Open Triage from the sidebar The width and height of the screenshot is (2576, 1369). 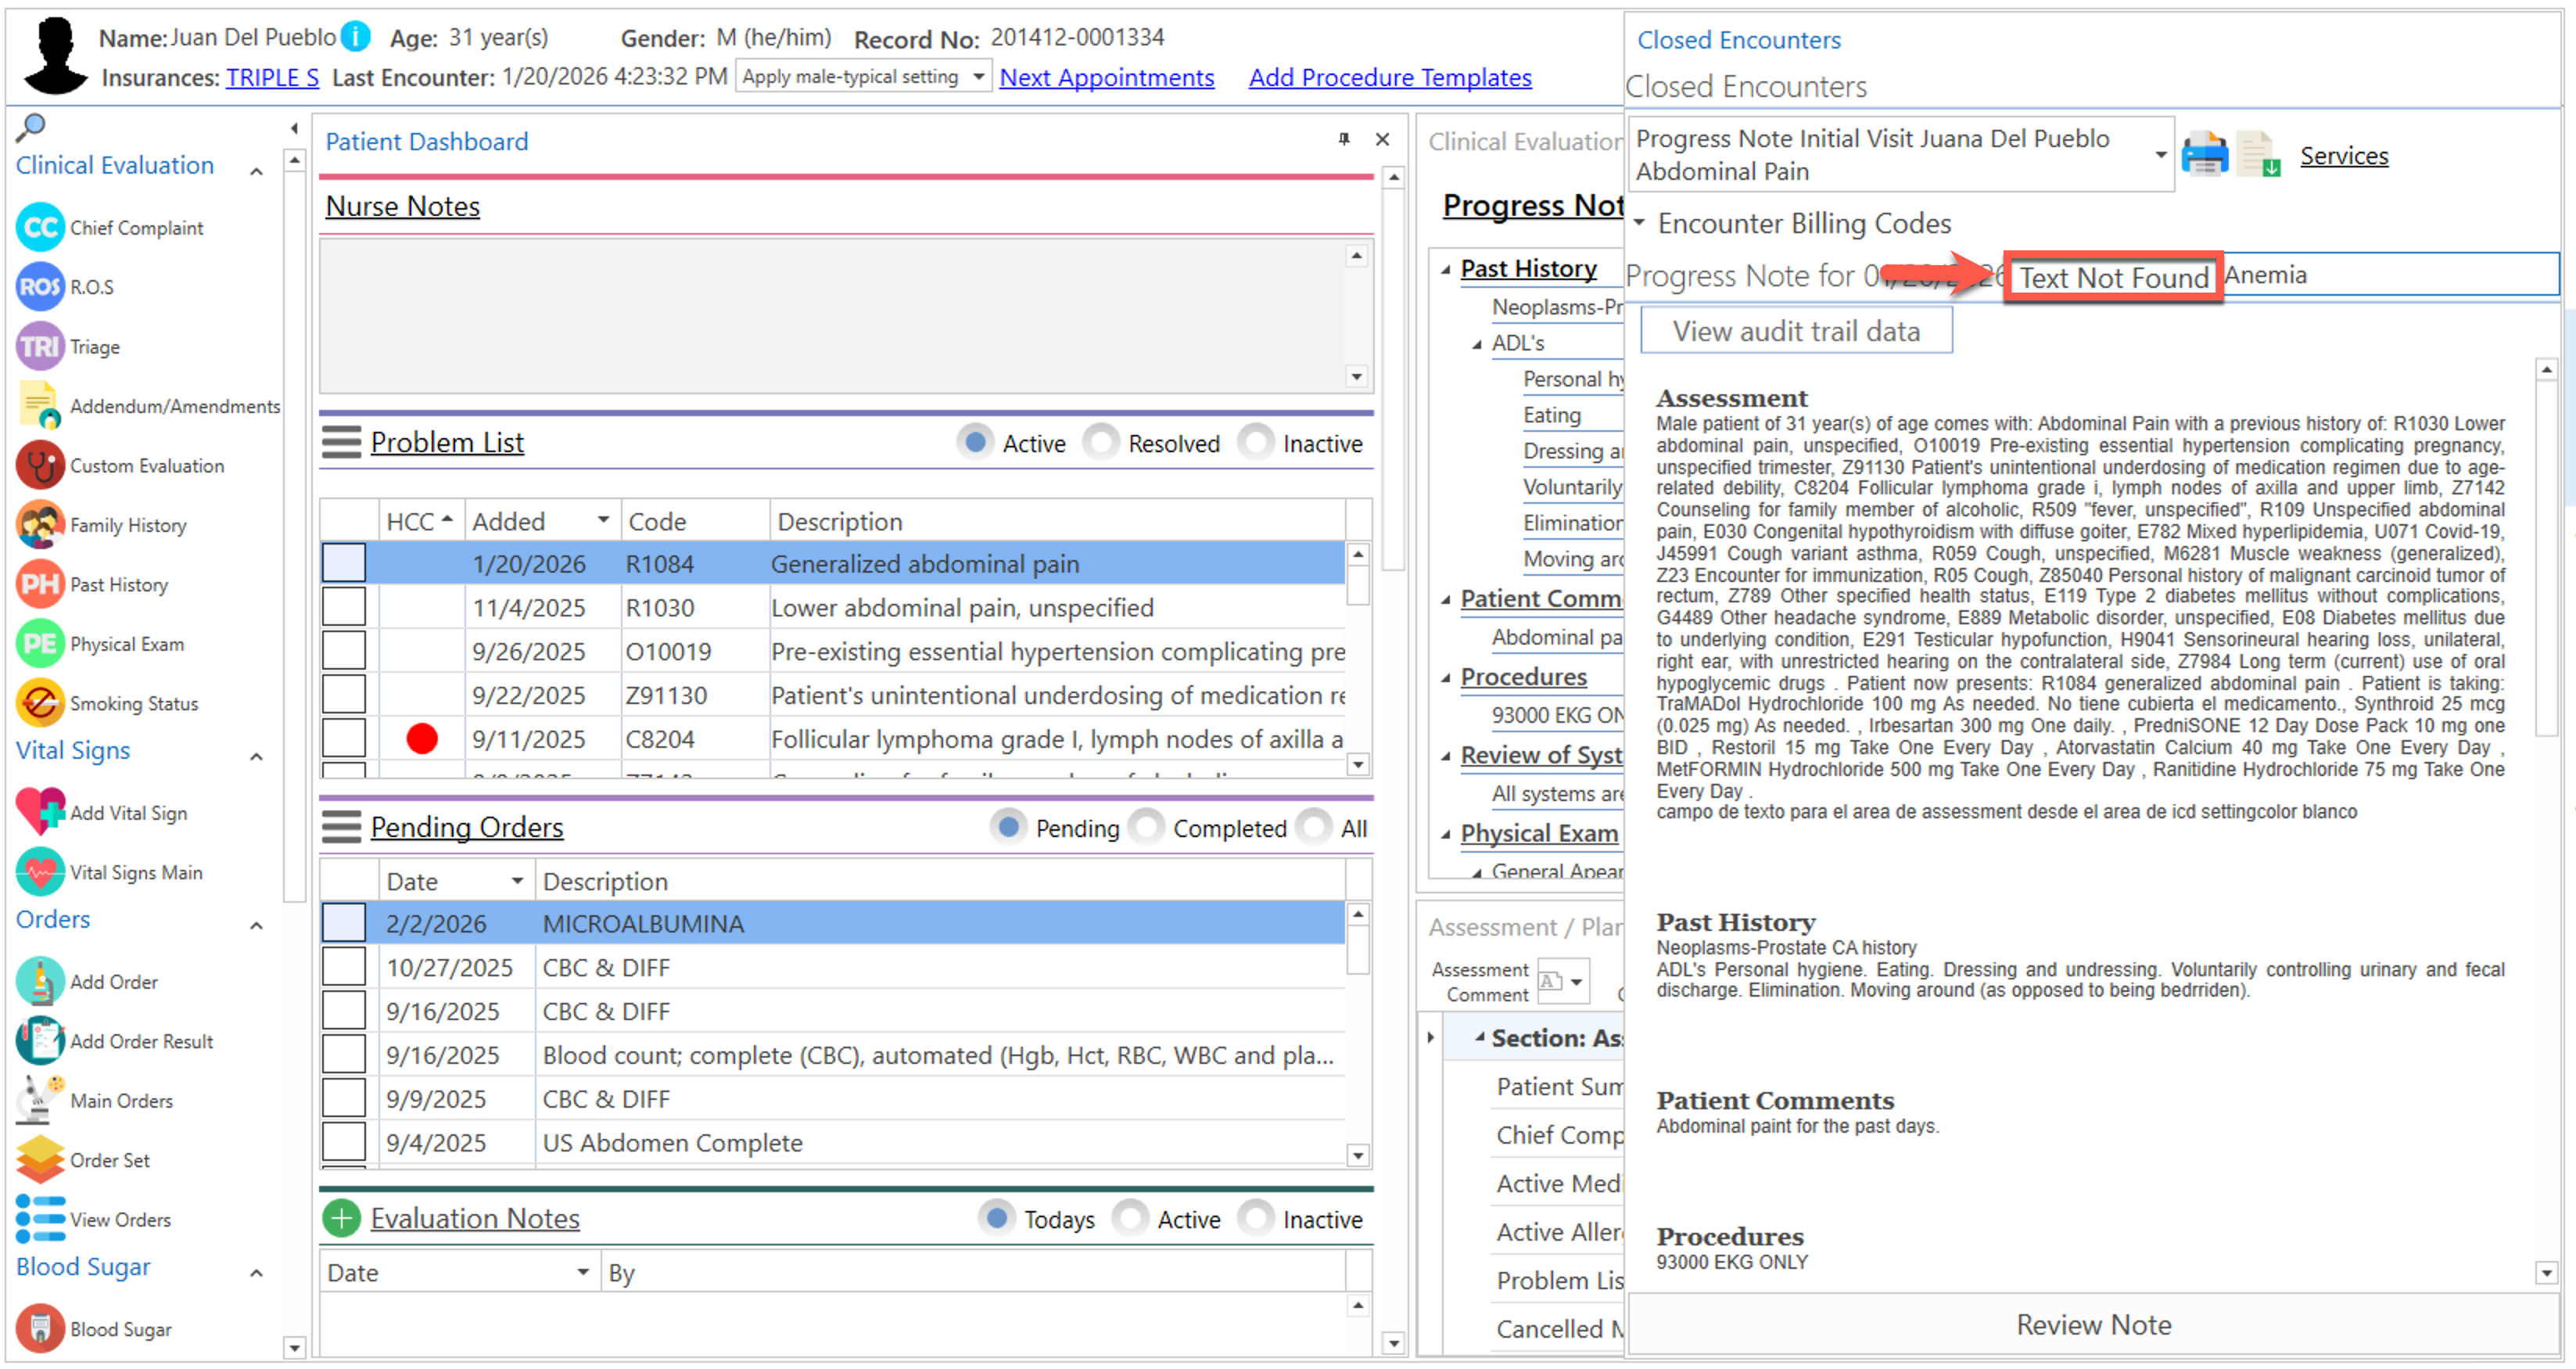[x=40, y=347]
